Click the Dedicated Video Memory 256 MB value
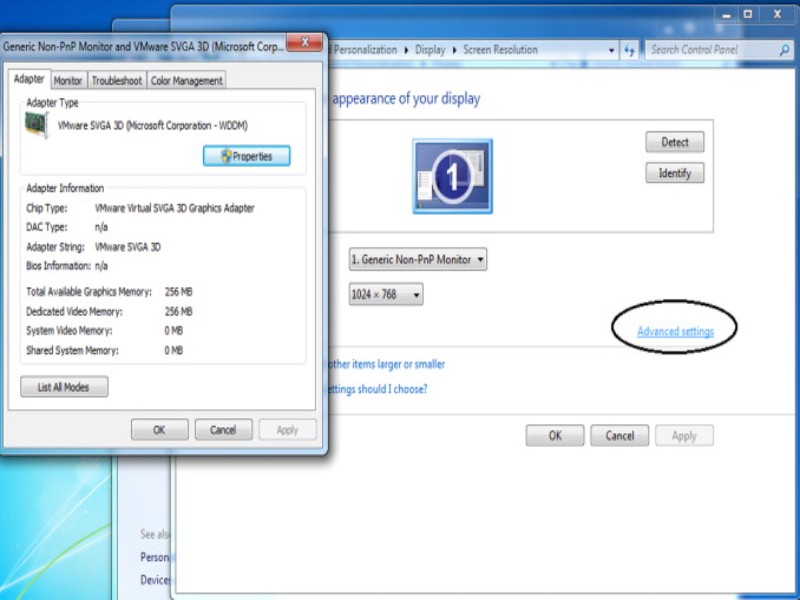Screen dimensions: 800x600 click(179, 311)
